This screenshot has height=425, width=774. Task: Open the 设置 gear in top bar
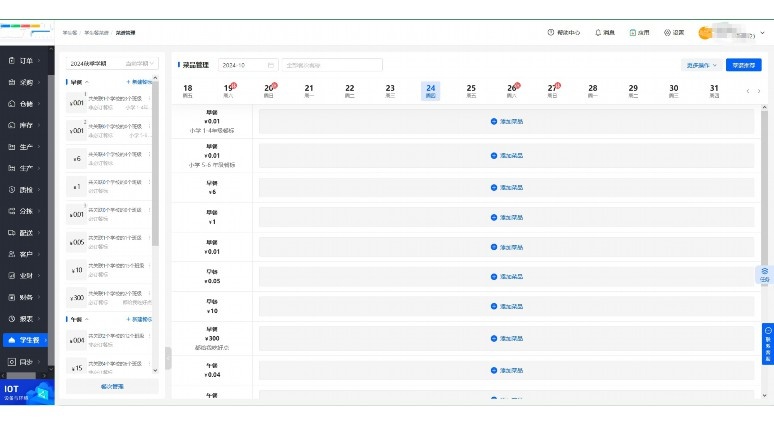pos(674,33)
